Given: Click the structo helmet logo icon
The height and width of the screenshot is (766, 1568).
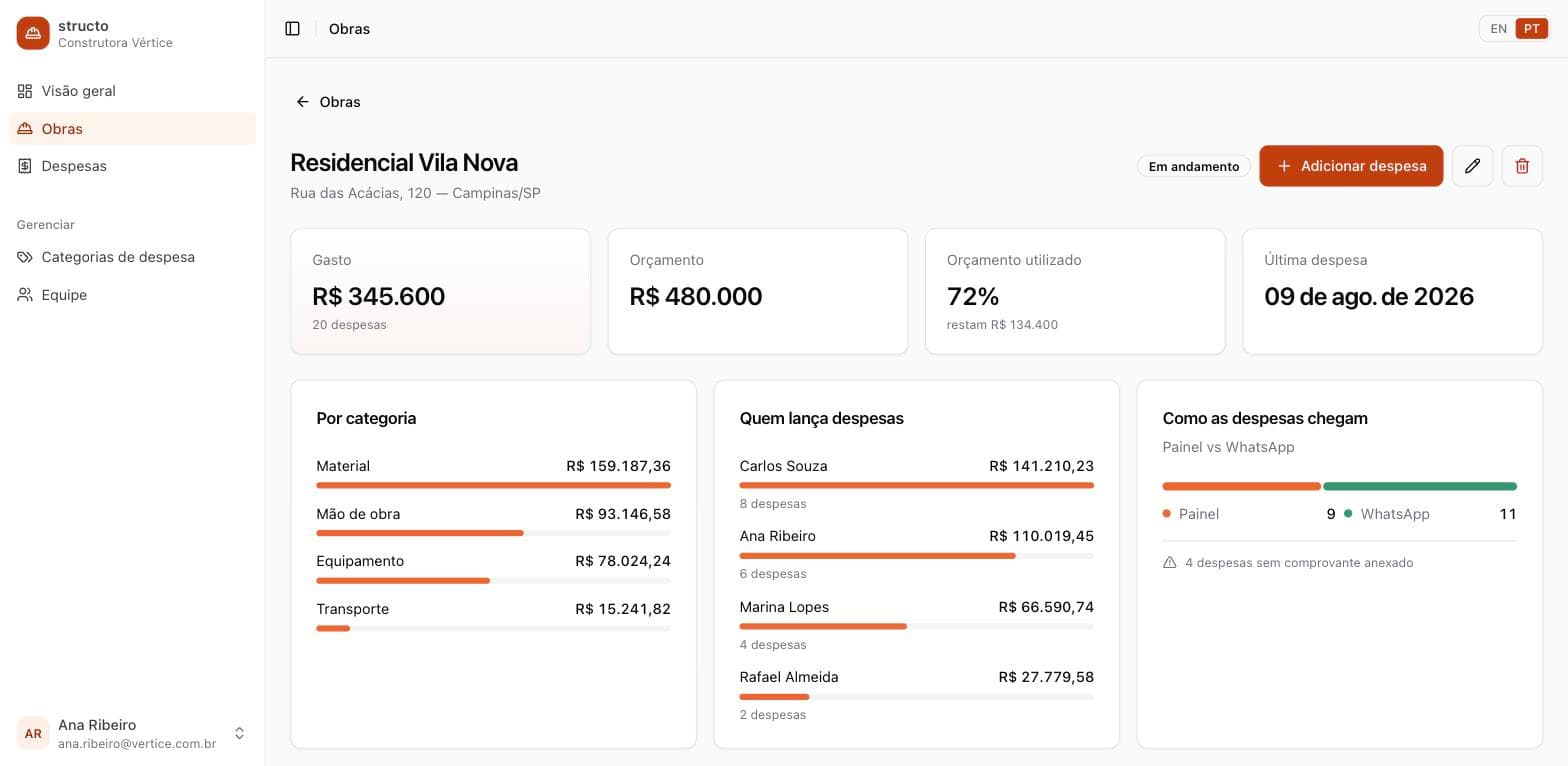Looking at the screenshot, I should click(x=33, y=33).
